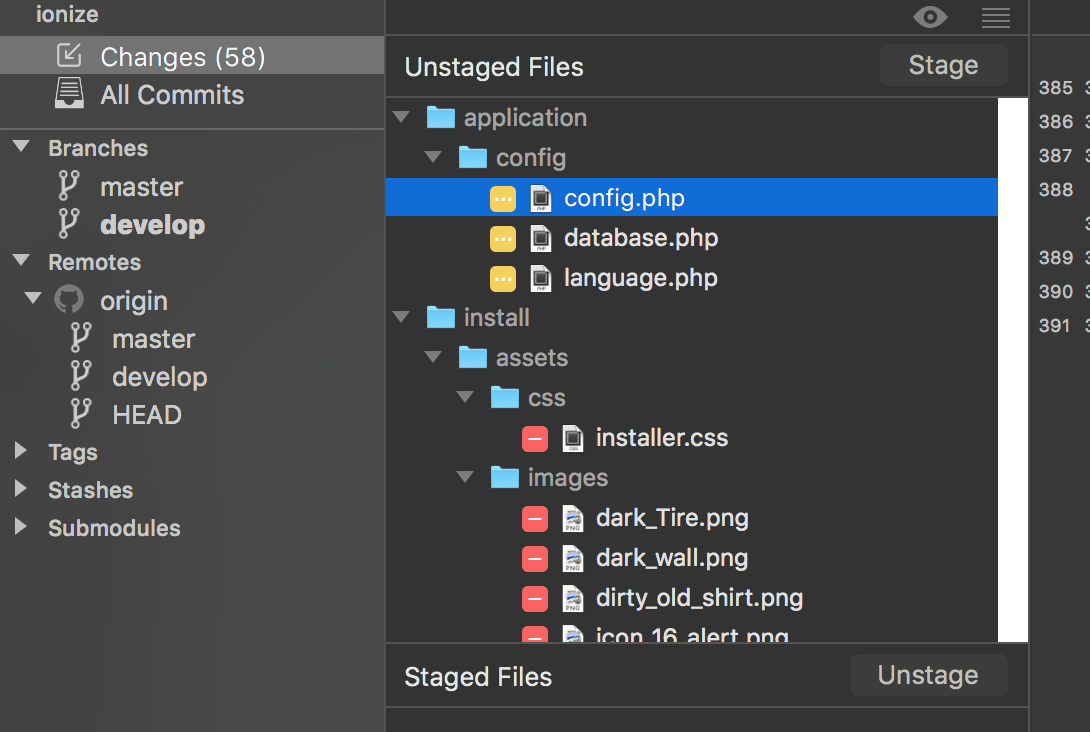Click deleted status badge for dirty_old_shirt.png
The image size is (1090, 732).
(x=535, y=599)
